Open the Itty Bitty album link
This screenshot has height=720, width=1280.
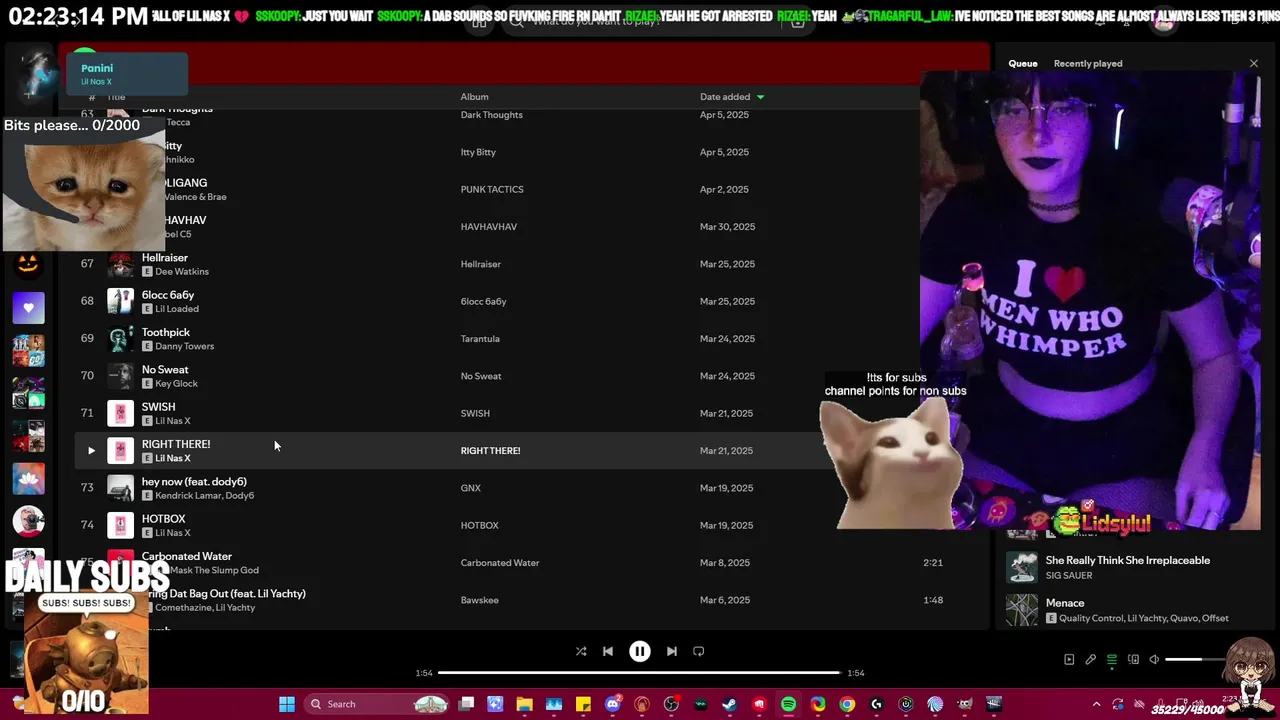click(478, 152)
